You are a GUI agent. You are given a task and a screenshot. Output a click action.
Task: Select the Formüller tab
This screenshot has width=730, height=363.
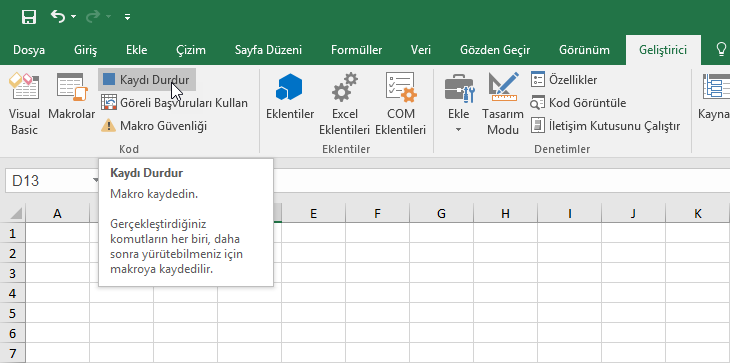tap(357, 50)
